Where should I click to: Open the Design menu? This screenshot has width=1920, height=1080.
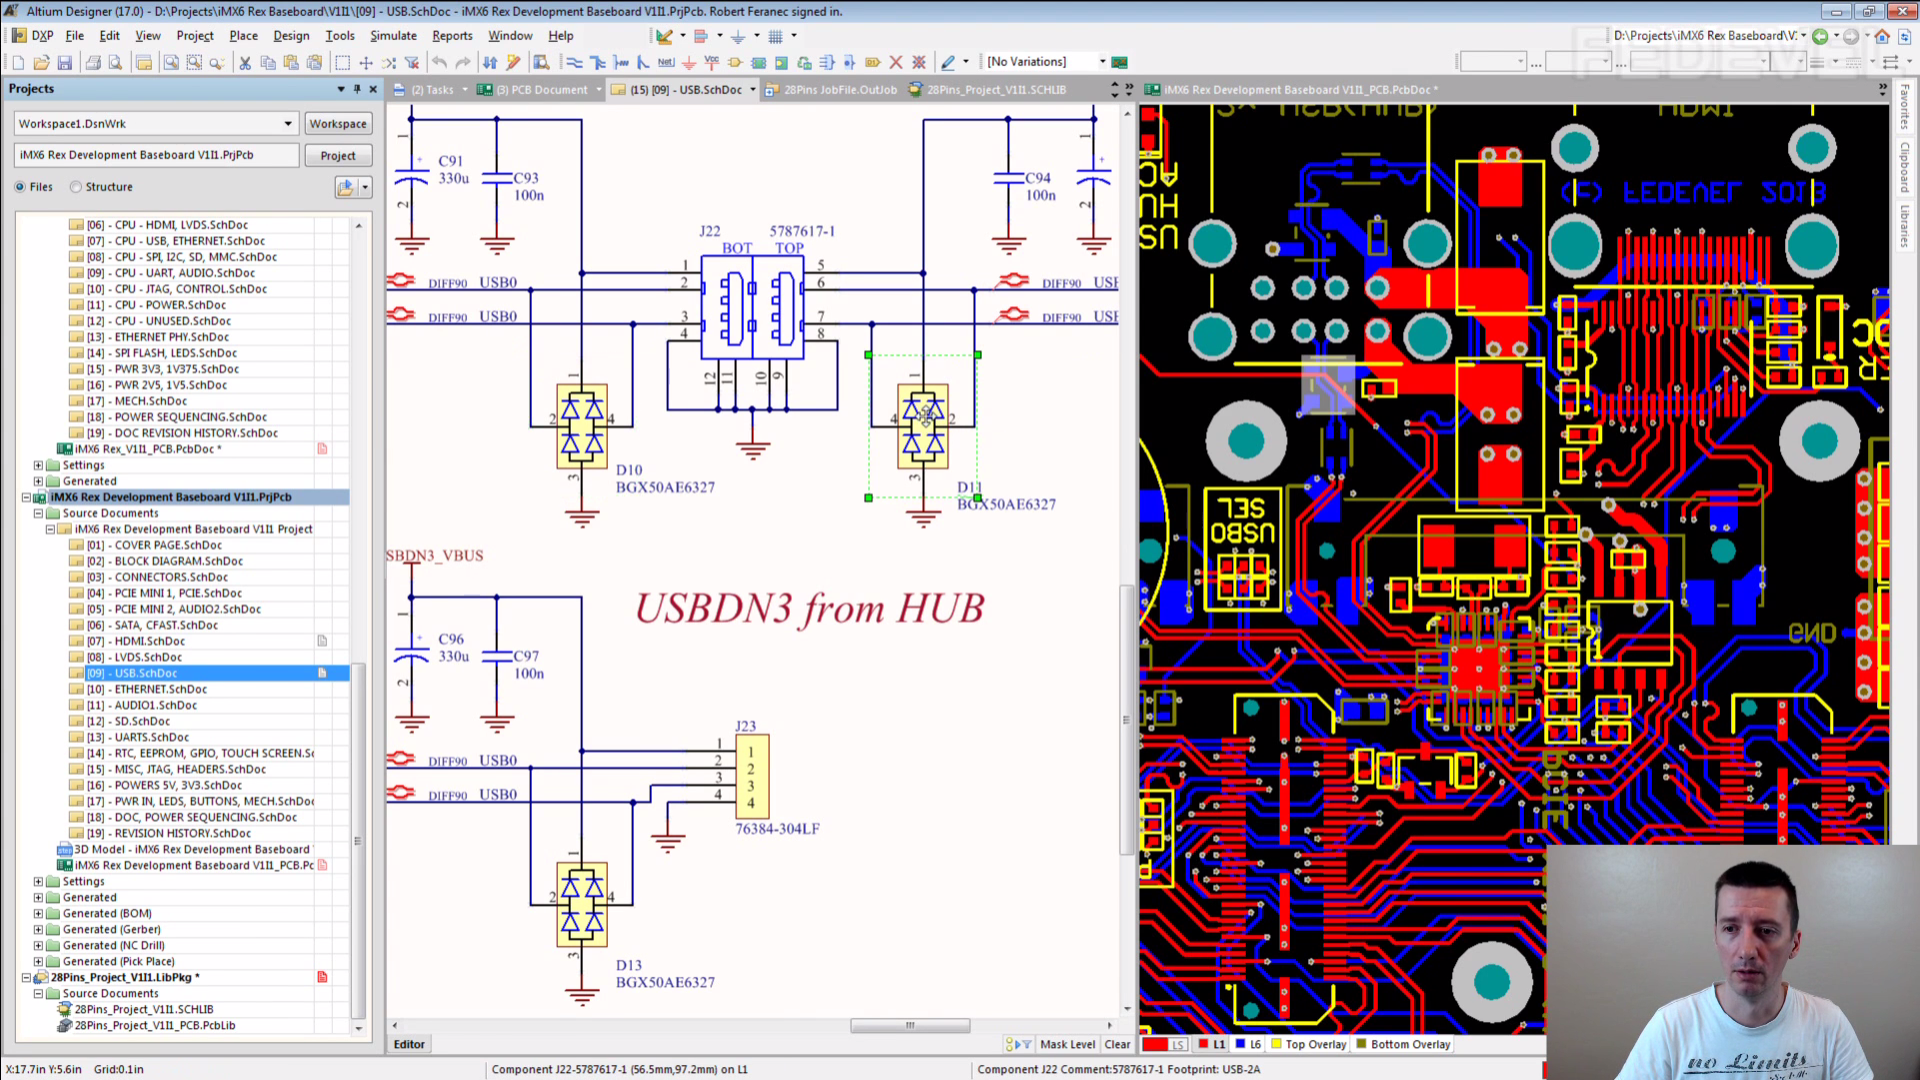click(x=291, y=35)
